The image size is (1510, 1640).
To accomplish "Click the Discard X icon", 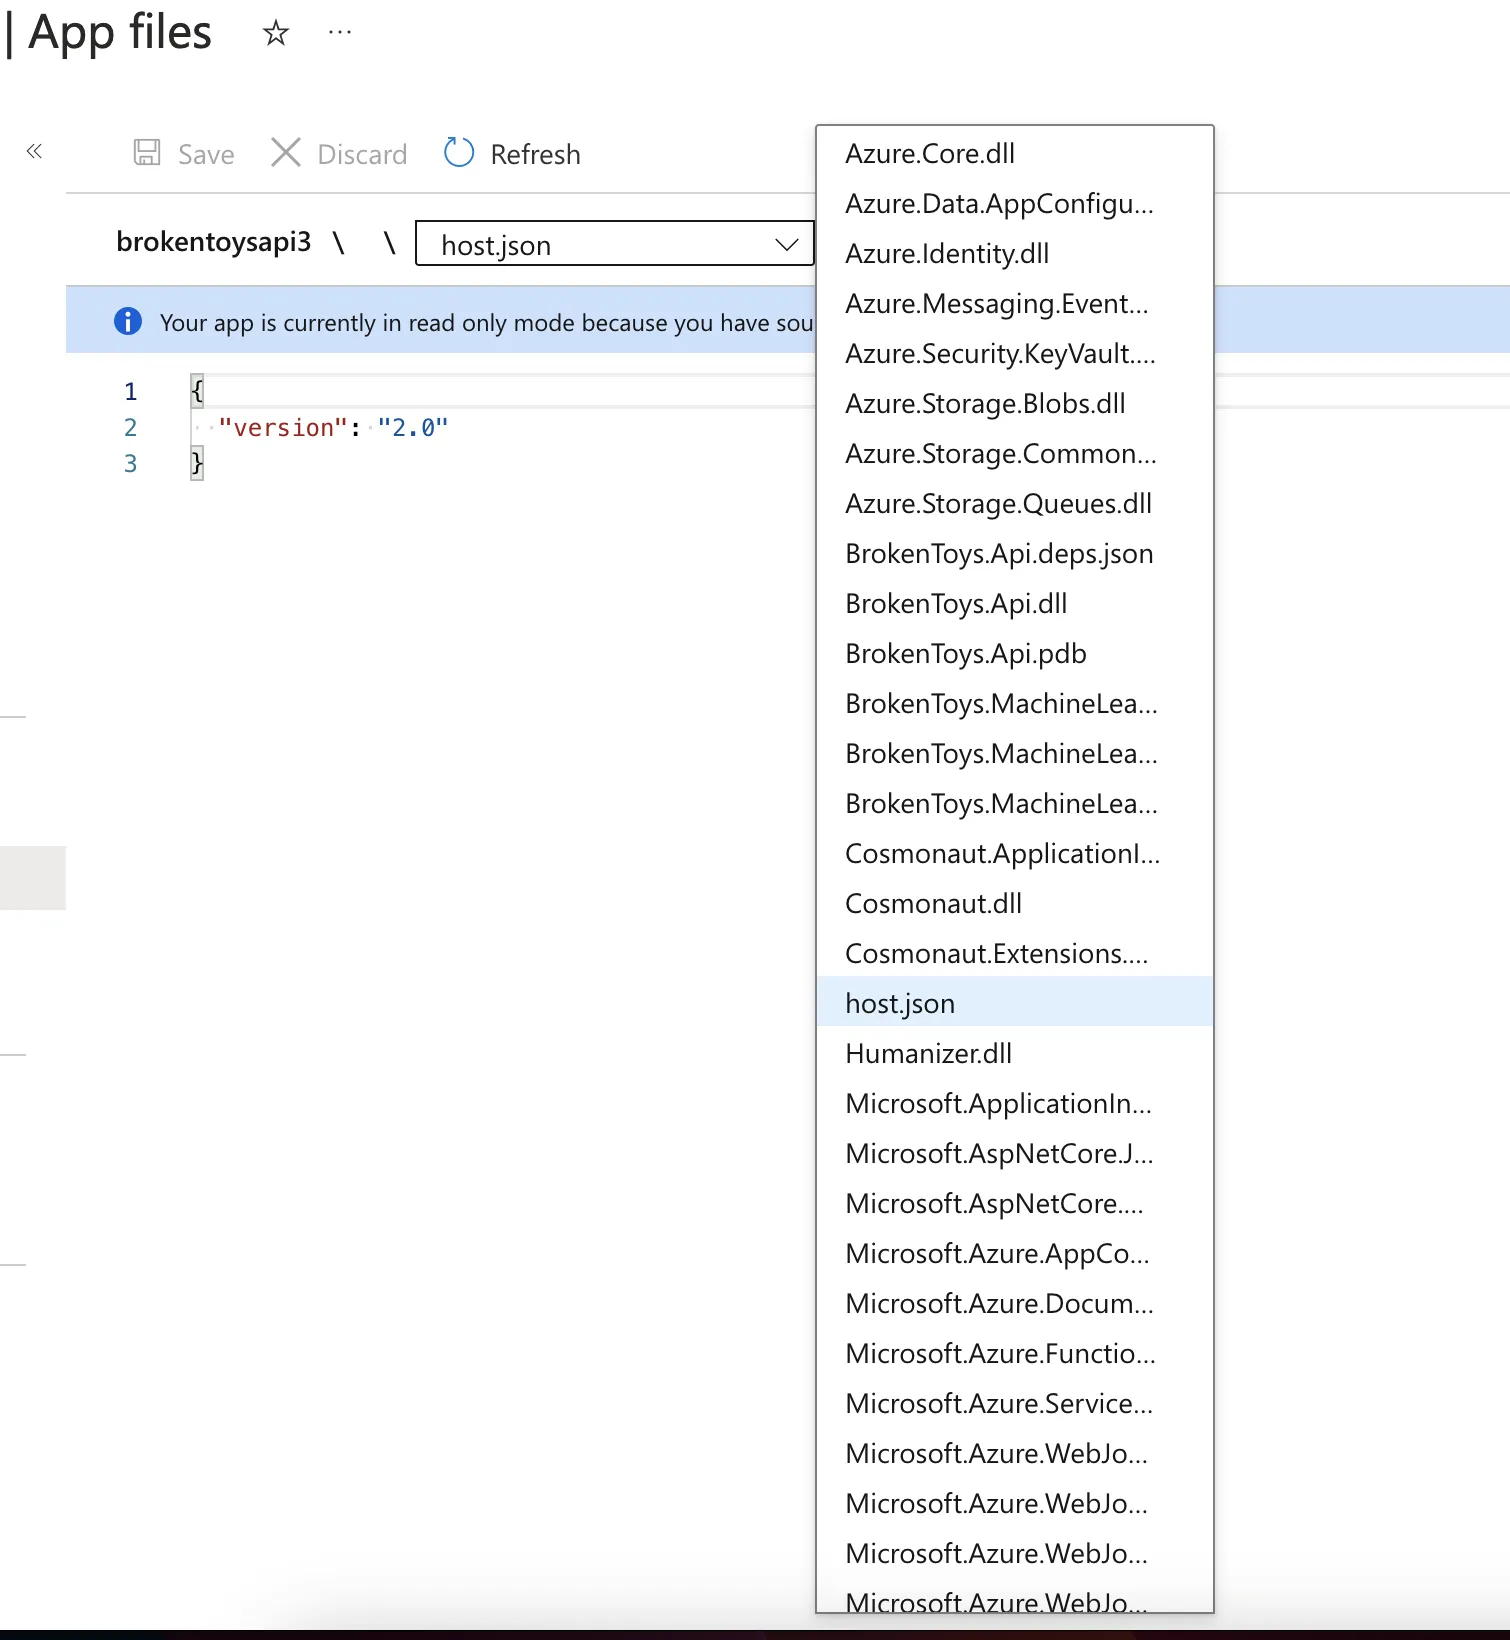I will click(x=286, y=153).
